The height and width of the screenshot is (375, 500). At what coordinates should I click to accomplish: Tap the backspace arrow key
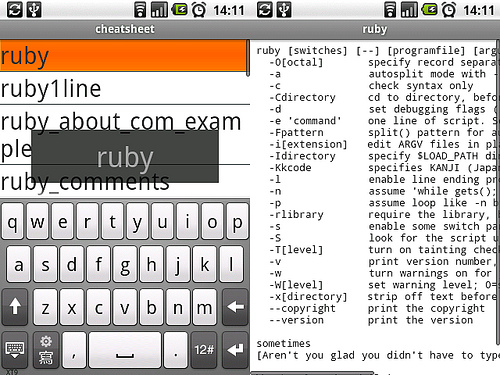(235, 307)
